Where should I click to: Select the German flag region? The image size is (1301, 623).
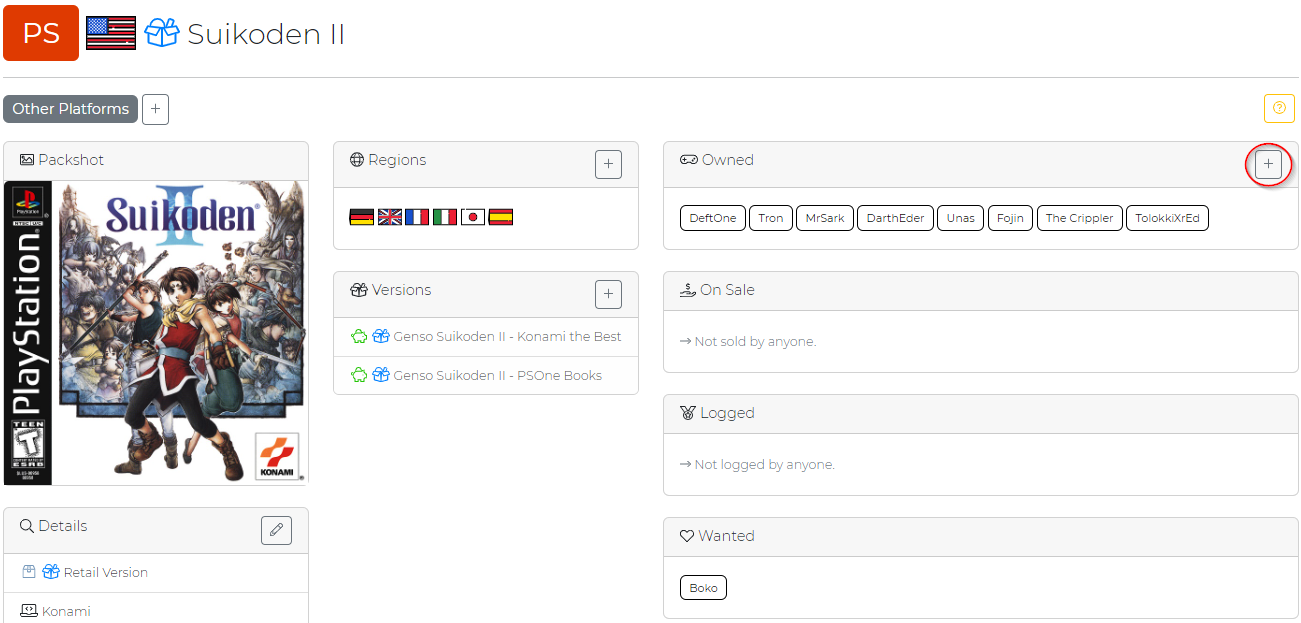click(362, 217)
